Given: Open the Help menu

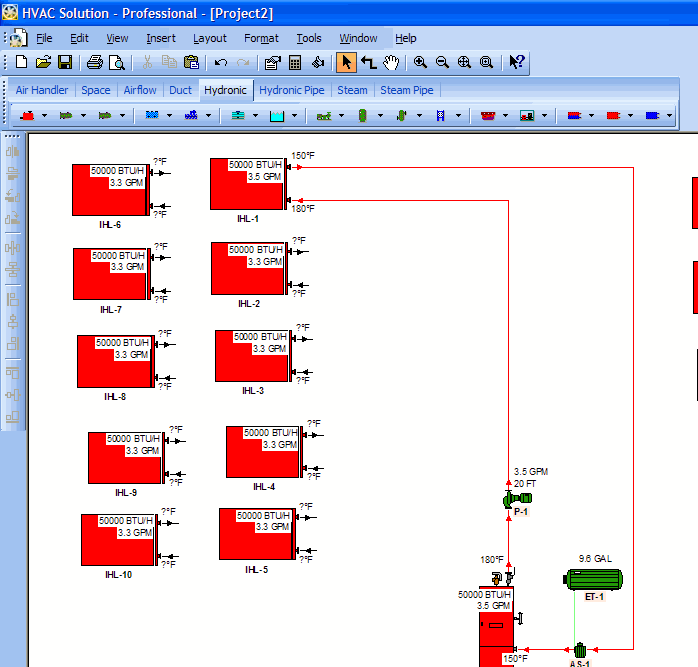Looking at the screenshot, I should (x=406, y=38).
